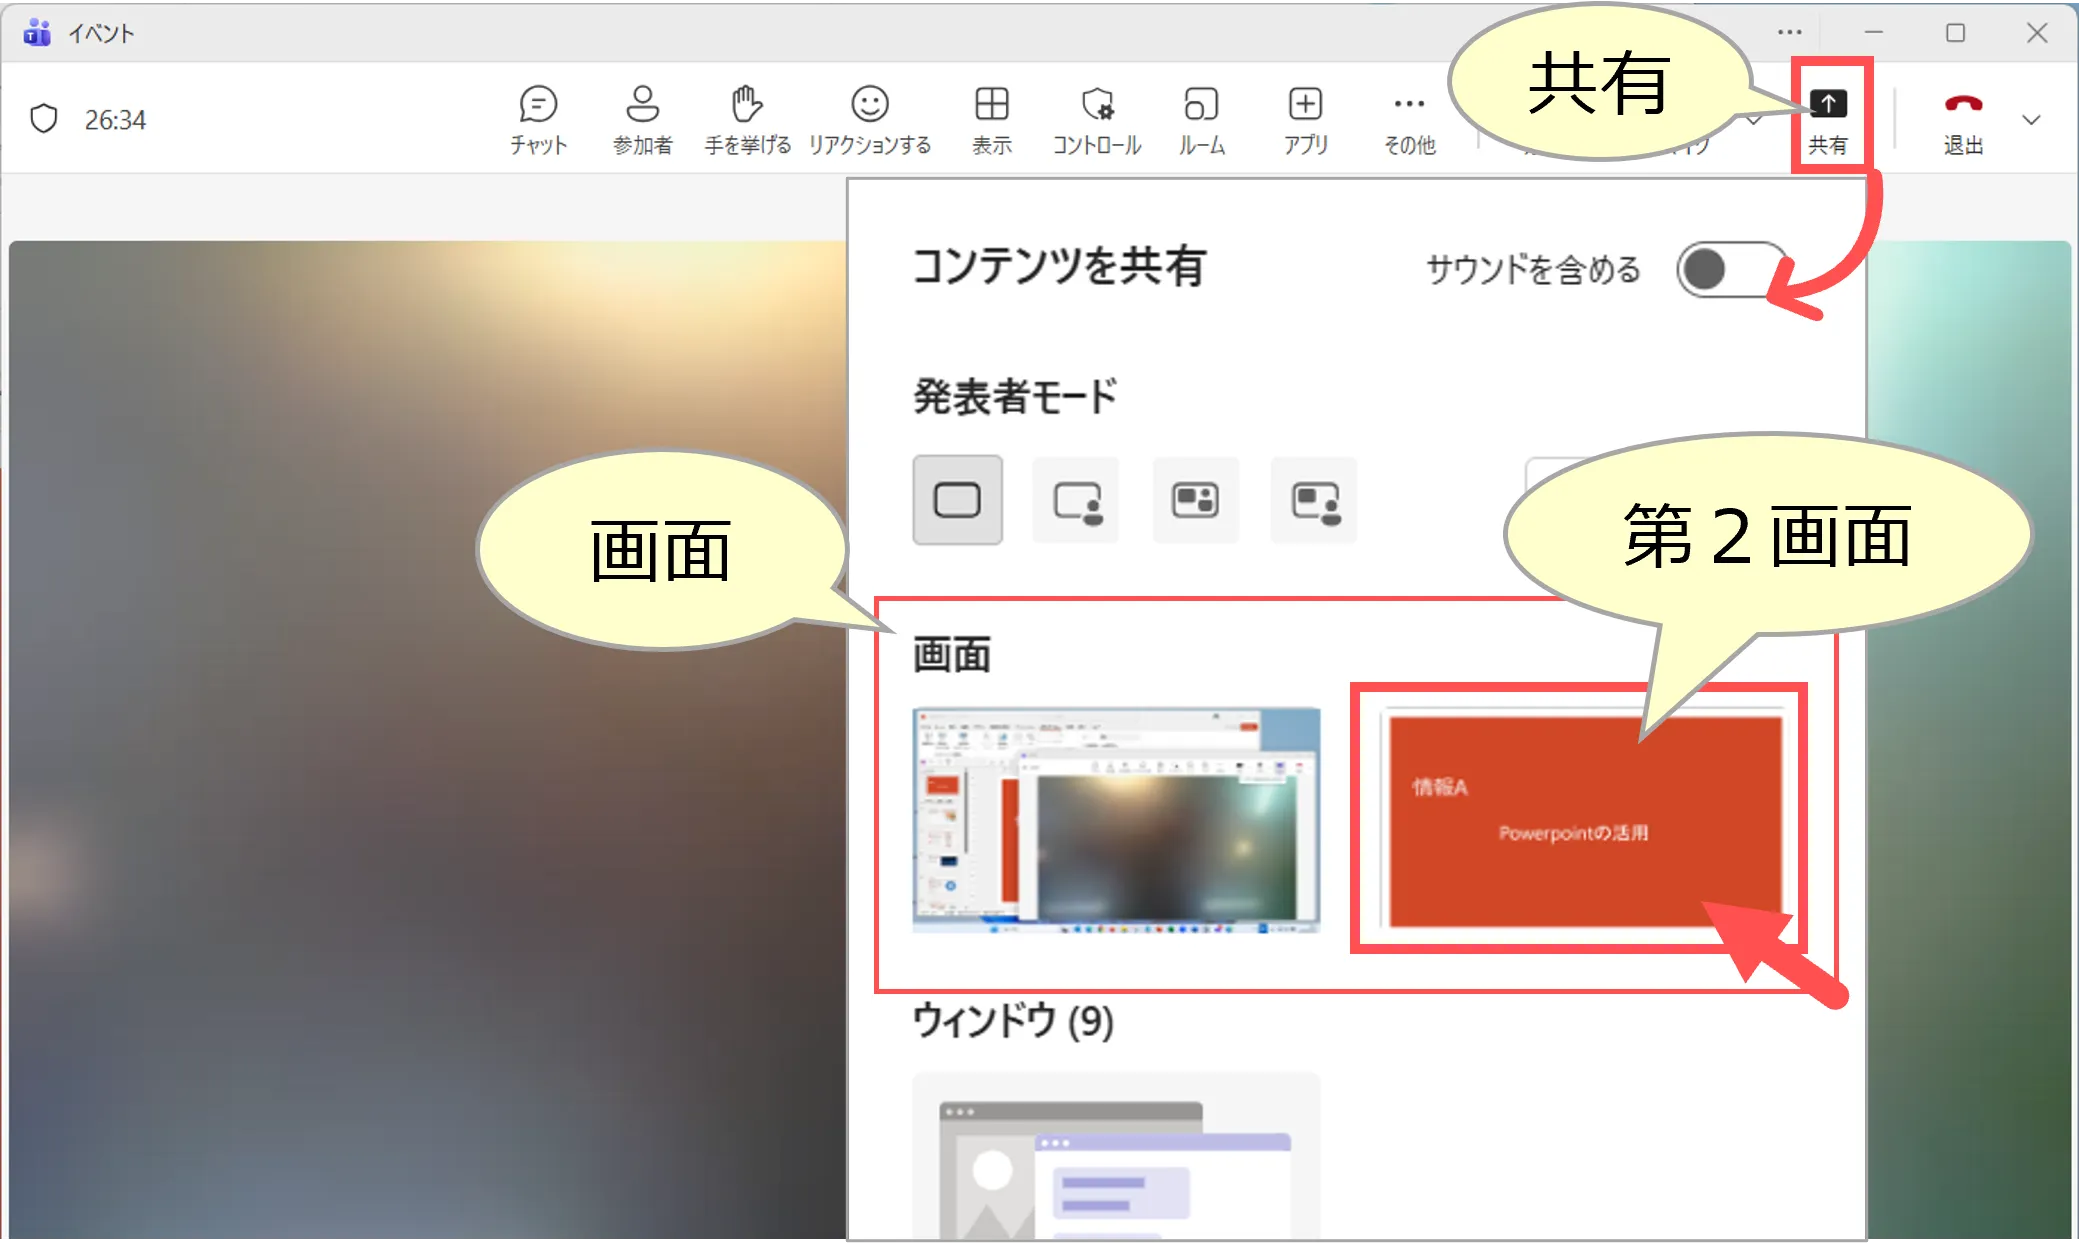Screen dimensions: 2079x1243
Task: Open the コントロール meeting controls
Action: tap(1096, 119)
